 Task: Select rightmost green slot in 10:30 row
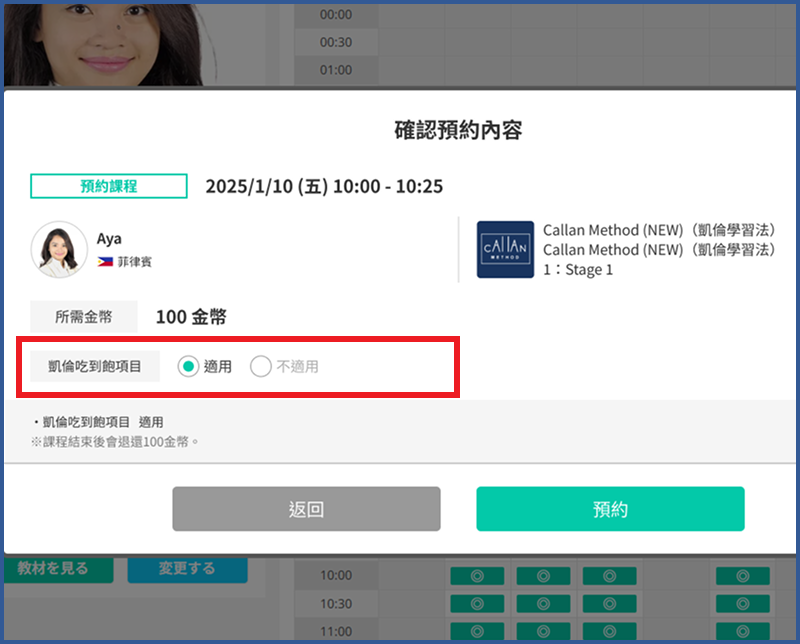tap(742, 604)
